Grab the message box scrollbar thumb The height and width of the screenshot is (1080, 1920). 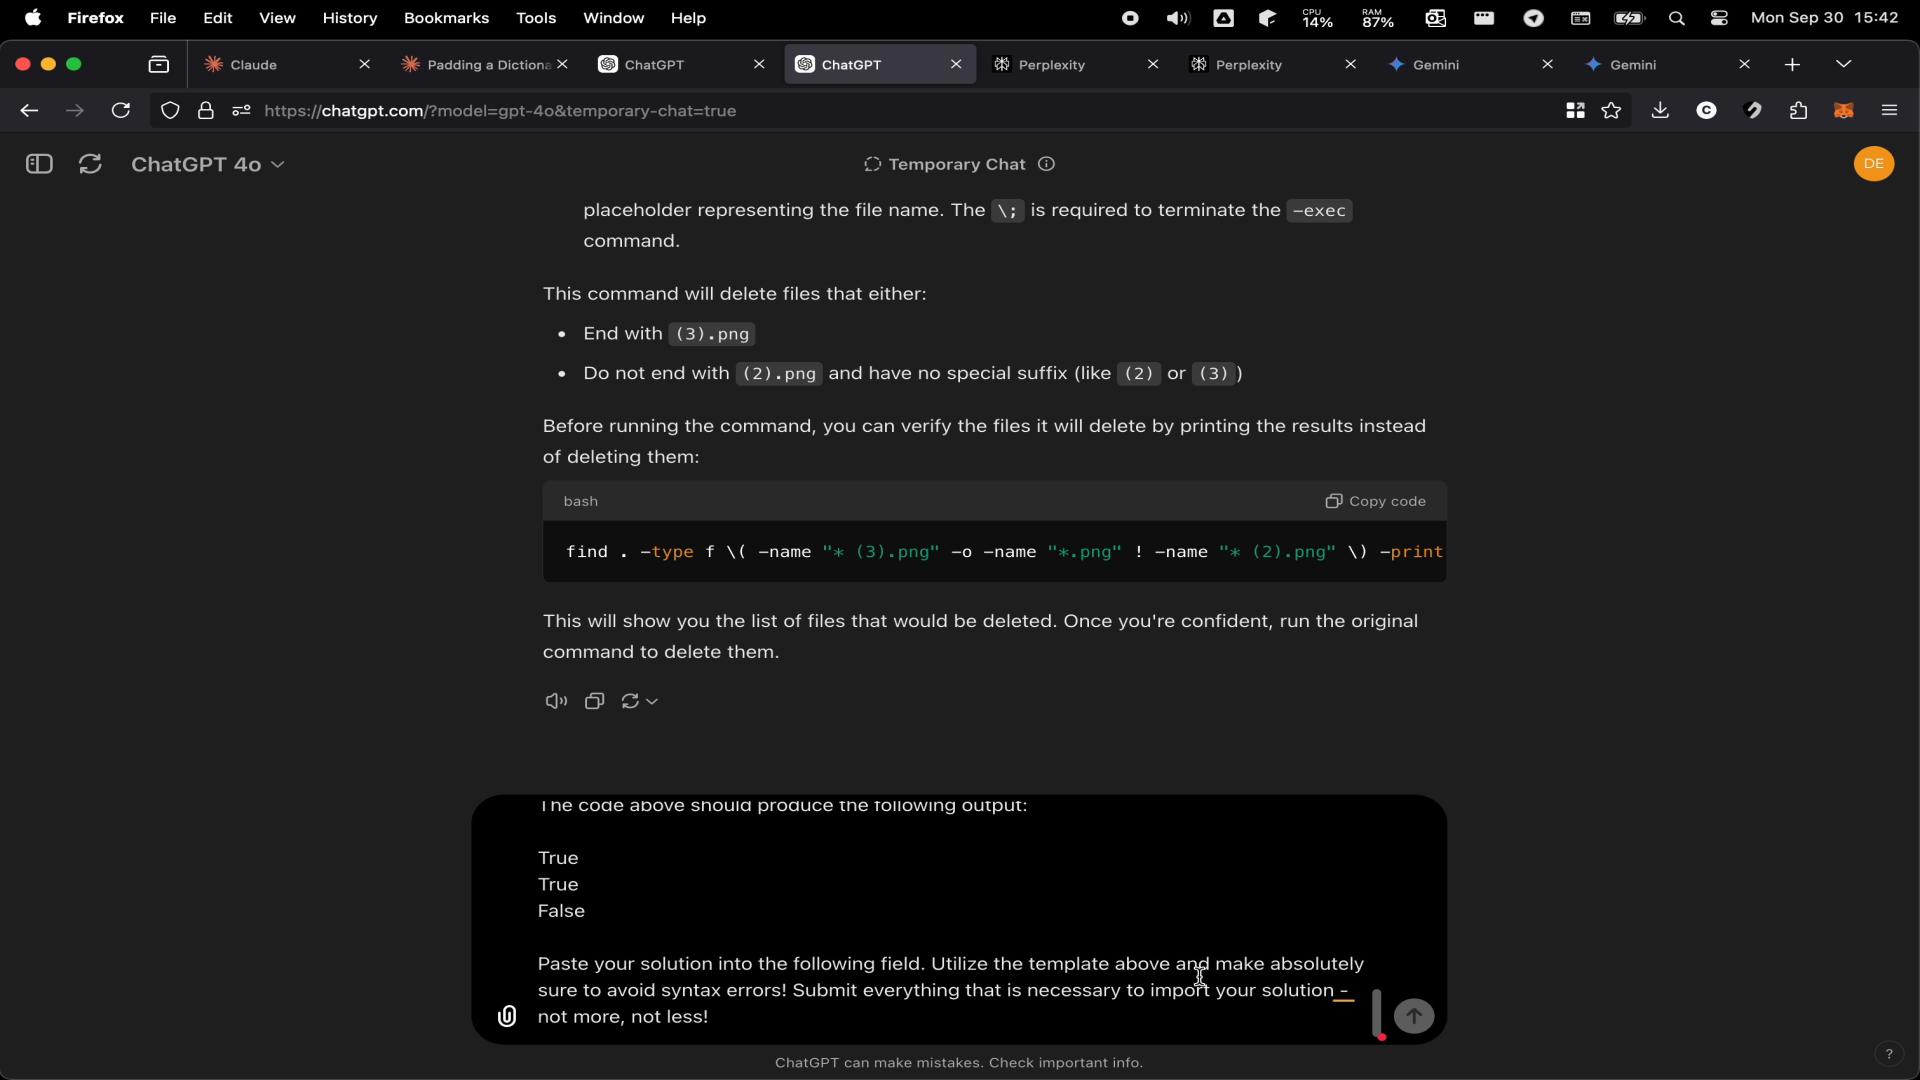point(1377,1013)
